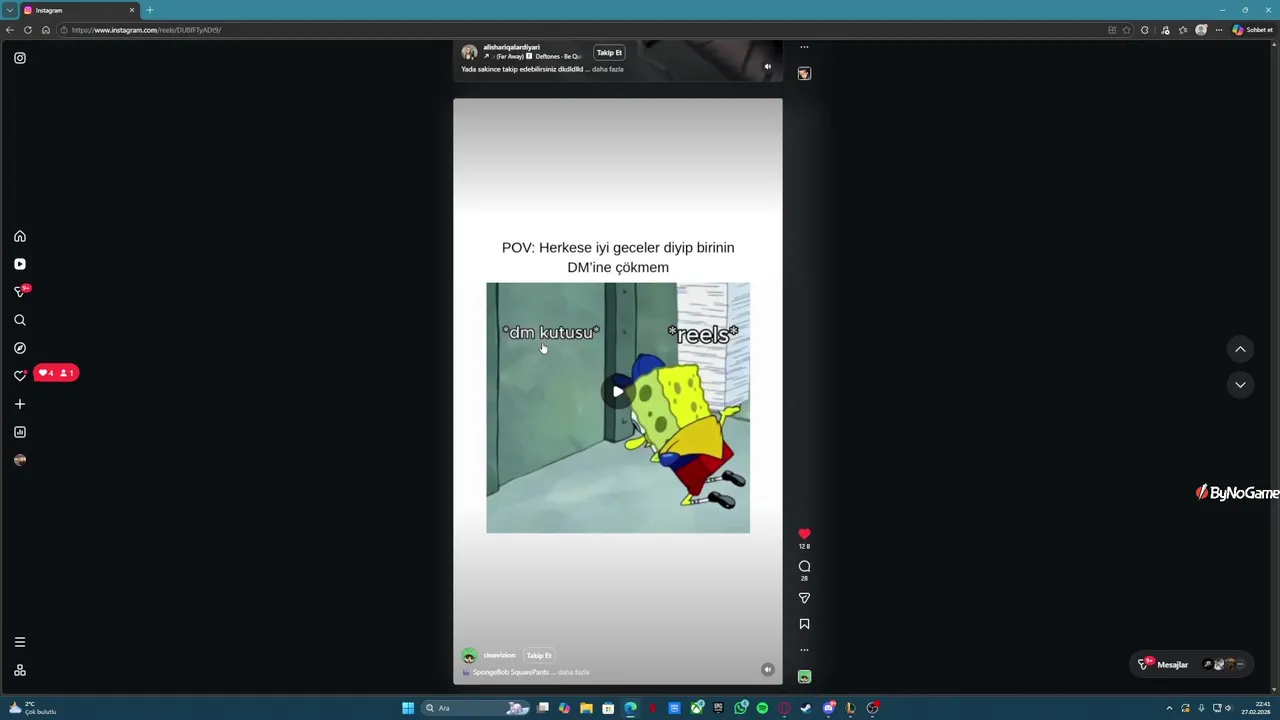Open comments on the SpongeBob reel
Viewport: 1280px width, 720px height.
804,566
